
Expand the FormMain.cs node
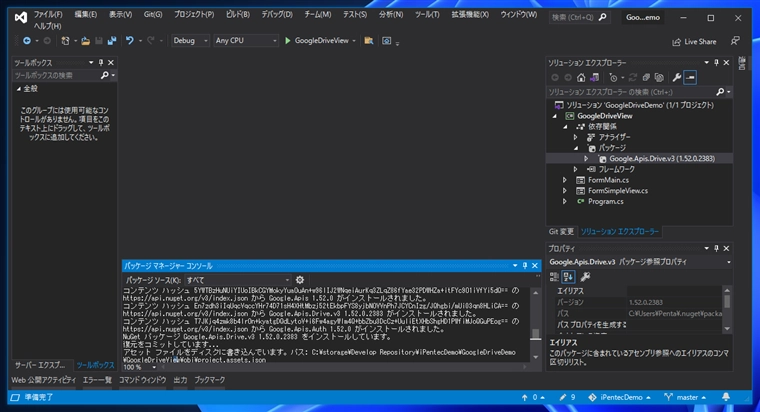click(565, 180)
